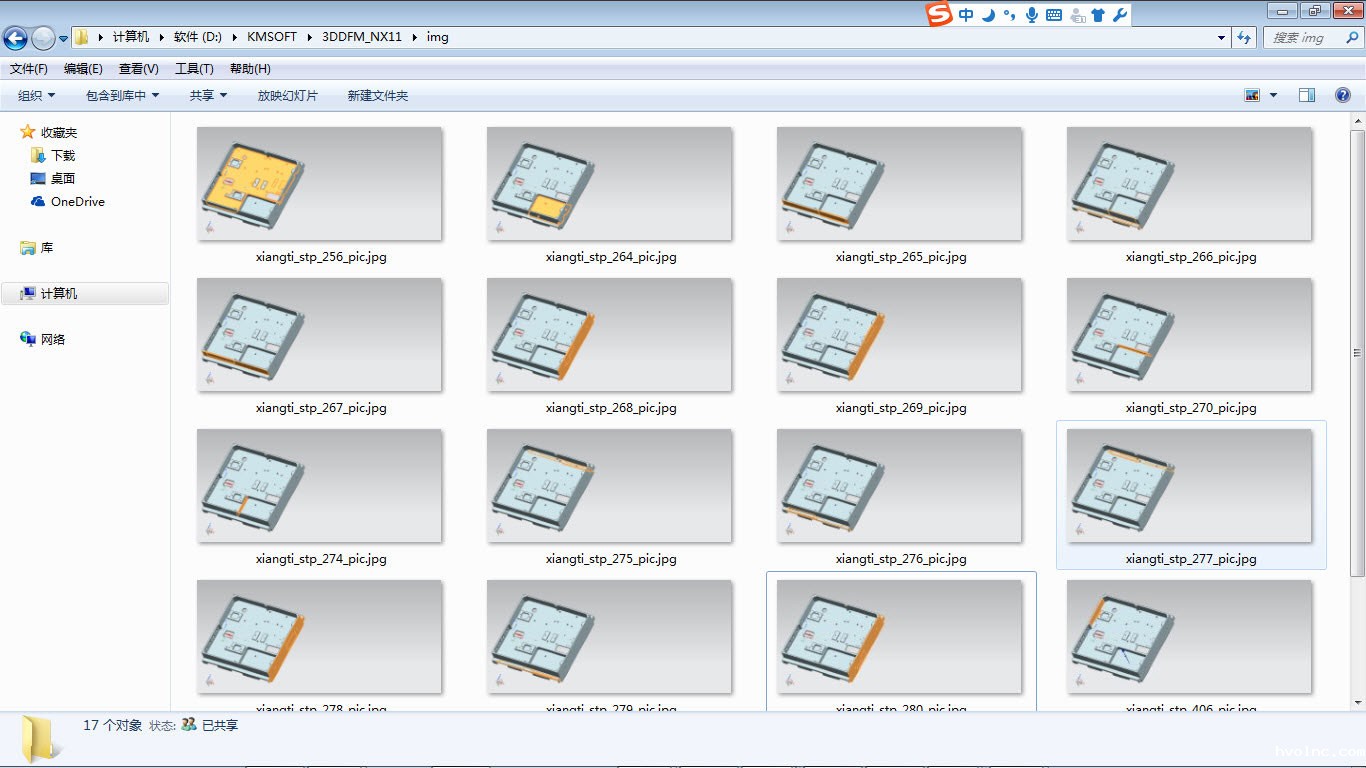Click the 新建文件夹 button
This screenshot has width=1366, height=768.
click(x=377, y=96)
